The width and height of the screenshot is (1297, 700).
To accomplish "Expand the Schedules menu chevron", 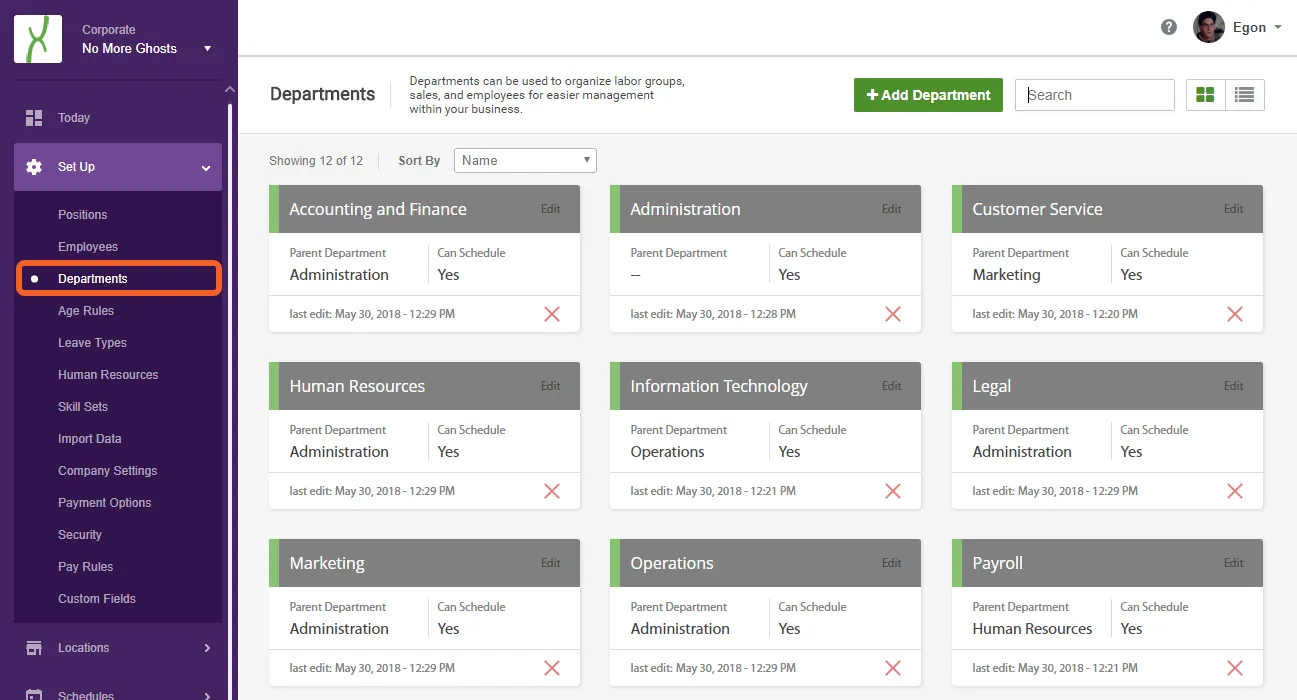I will tap(207, 695).
